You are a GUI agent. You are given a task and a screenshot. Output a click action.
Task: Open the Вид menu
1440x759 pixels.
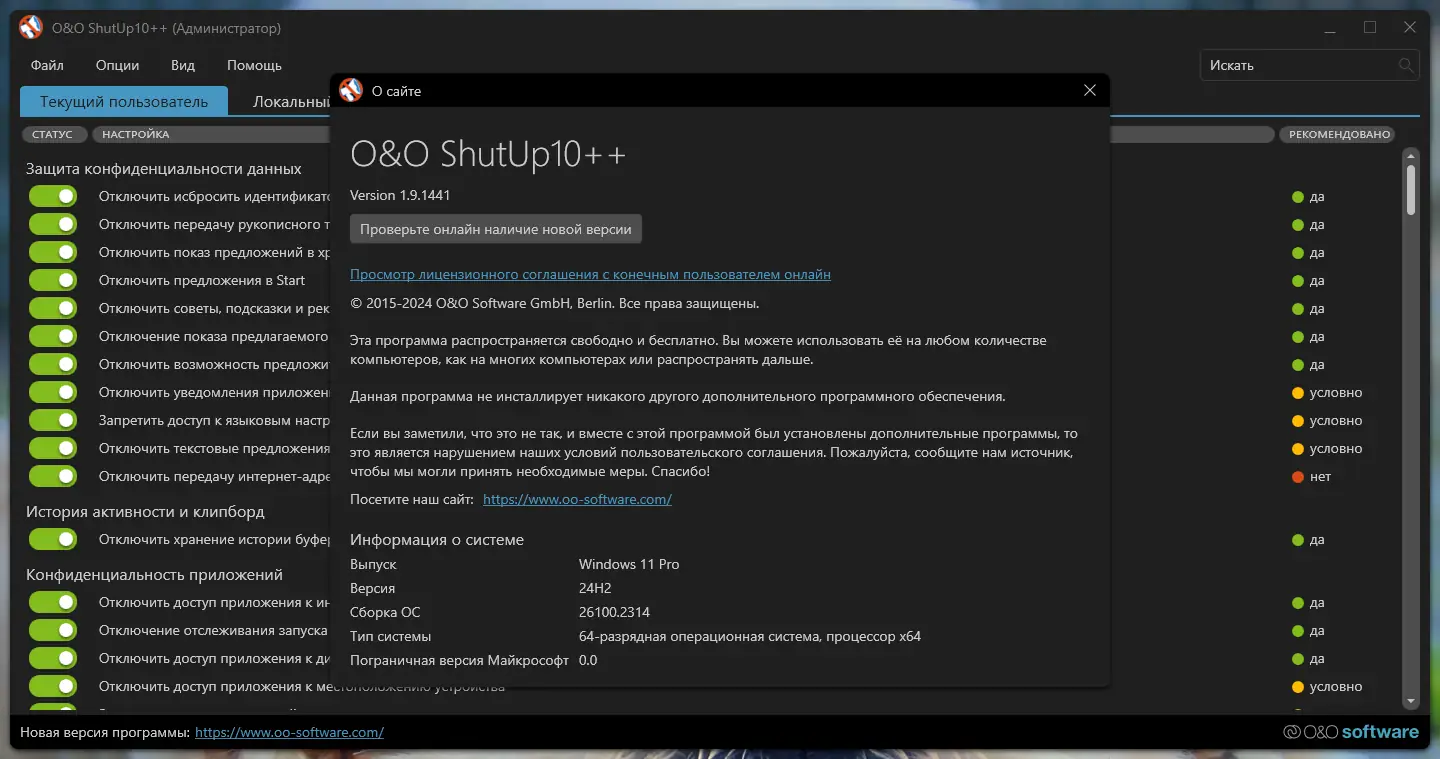point(183,65)
